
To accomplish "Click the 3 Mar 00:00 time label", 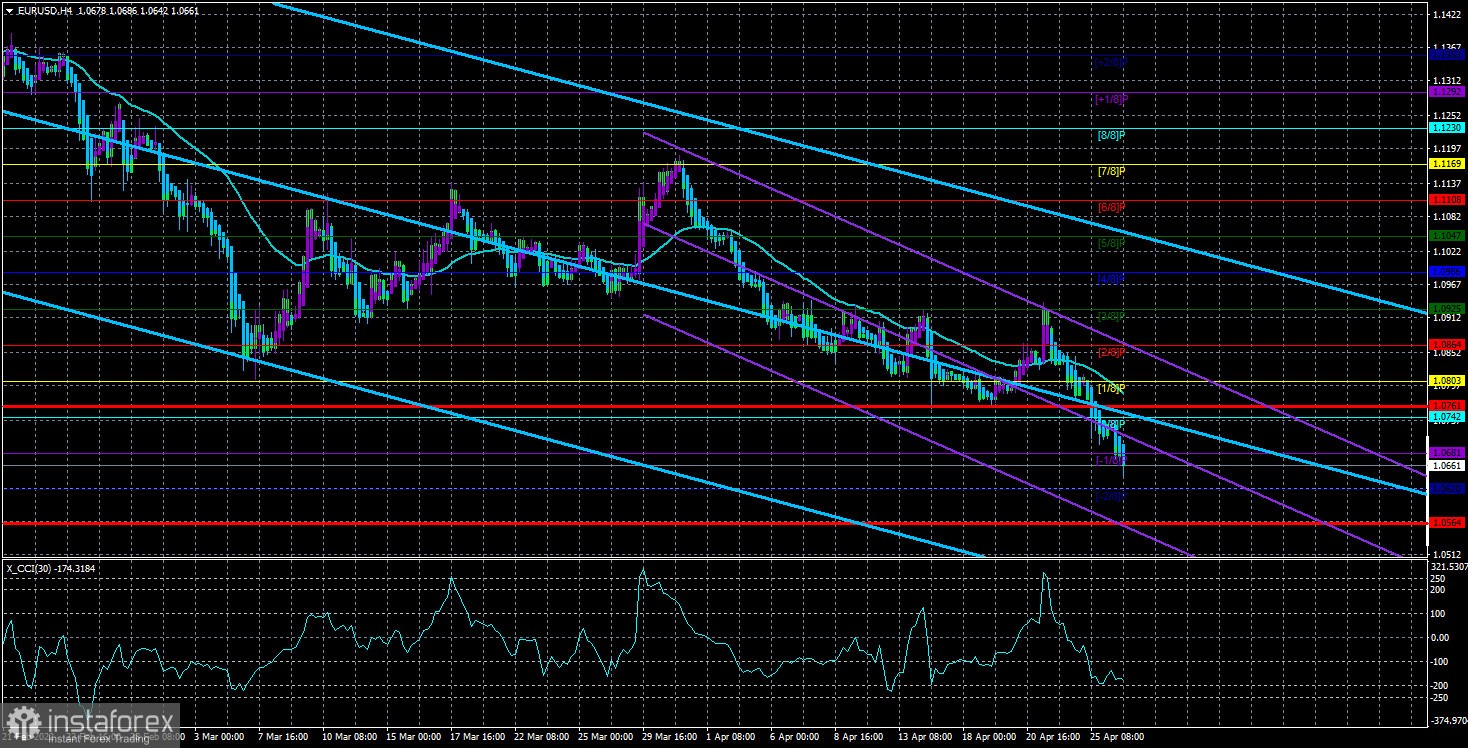I will tap(218, 736).
